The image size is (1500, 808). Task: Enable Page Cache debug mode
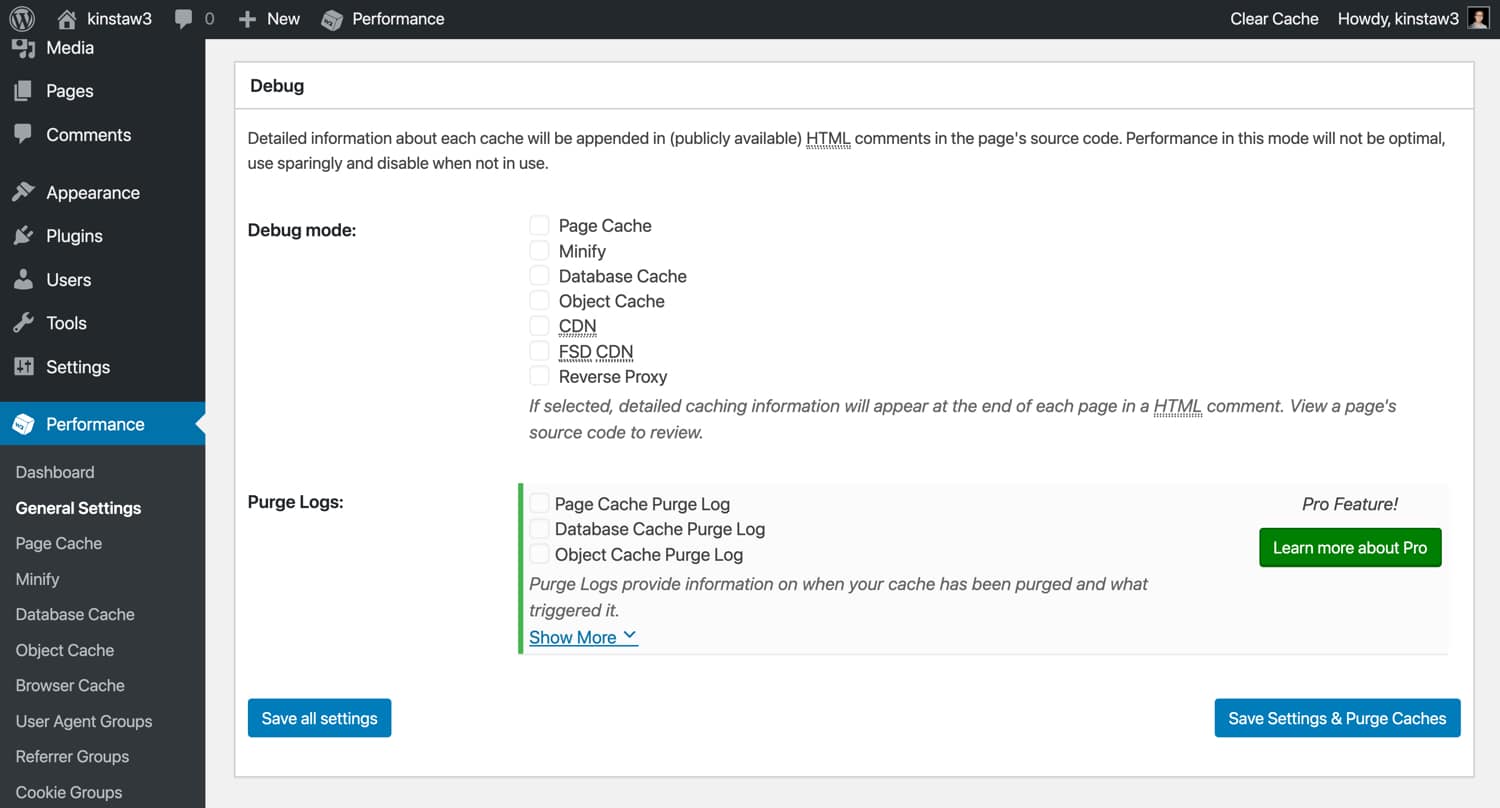[539, 225]
